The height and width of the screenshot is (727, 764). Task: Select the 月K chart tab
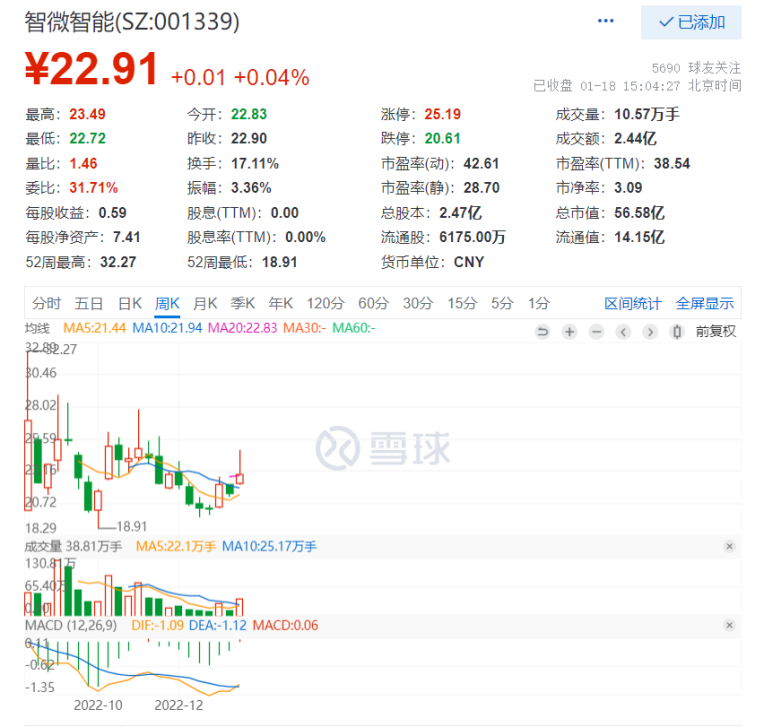click(205, 303)
